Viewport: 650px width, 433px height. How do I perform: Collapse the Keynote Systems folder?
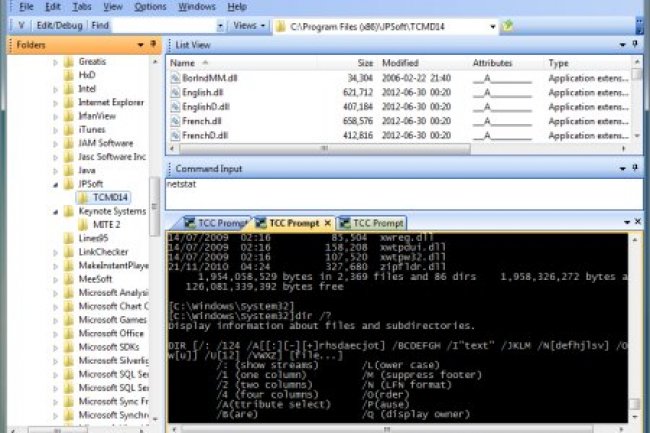coord(55,212)
